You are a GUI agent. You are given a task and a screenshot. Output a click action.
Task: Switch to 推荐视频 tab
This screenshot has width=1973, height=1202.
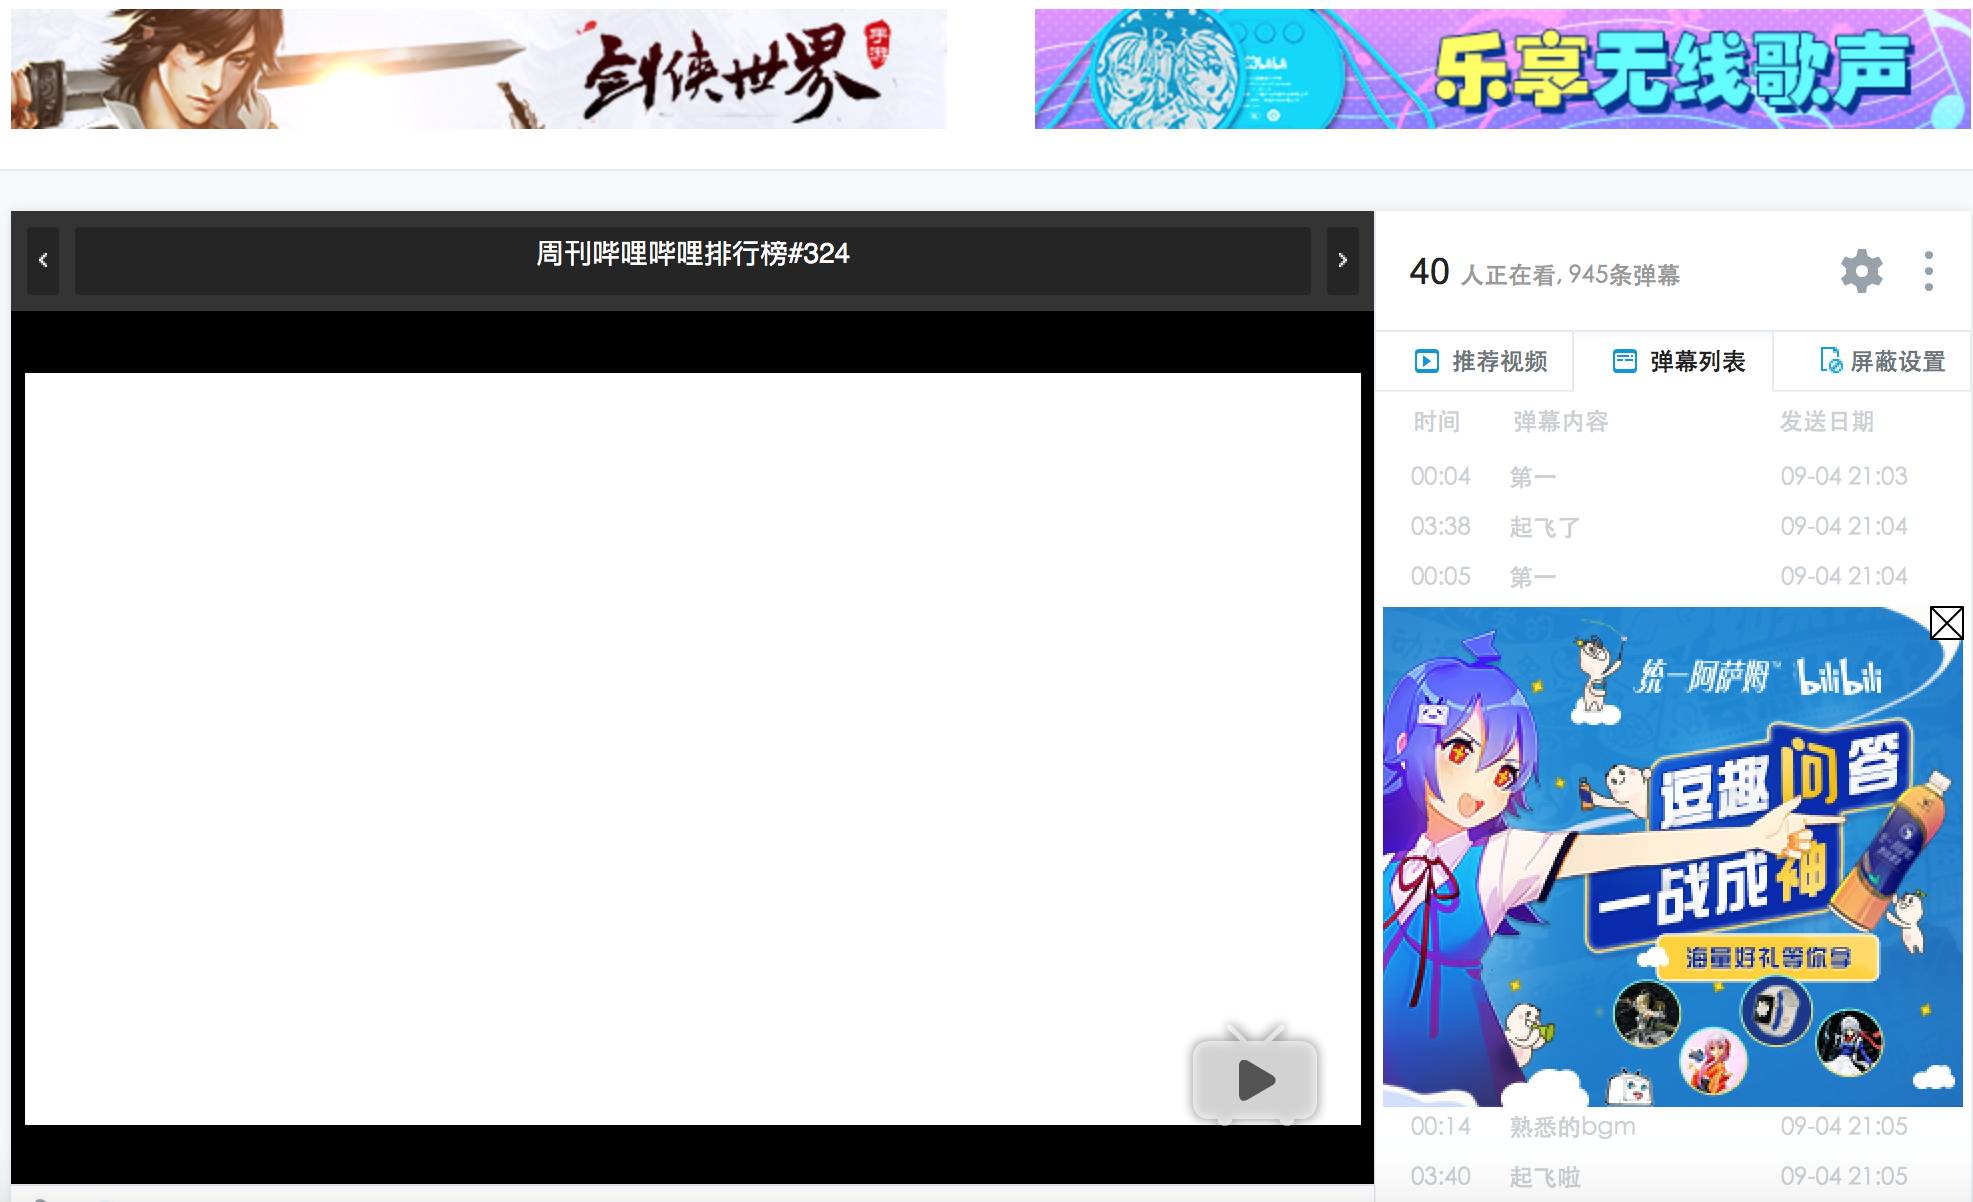[1498, 361]
